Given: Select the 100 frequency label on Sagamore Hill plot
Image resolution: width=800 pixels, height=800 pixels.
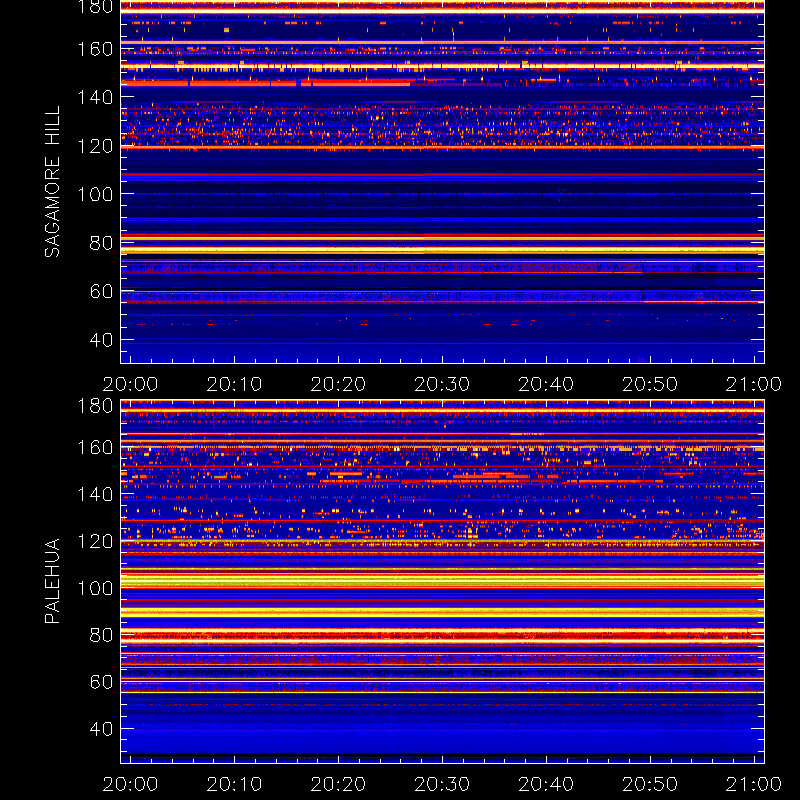Looking at the screenshot, I should click(95, 194).
